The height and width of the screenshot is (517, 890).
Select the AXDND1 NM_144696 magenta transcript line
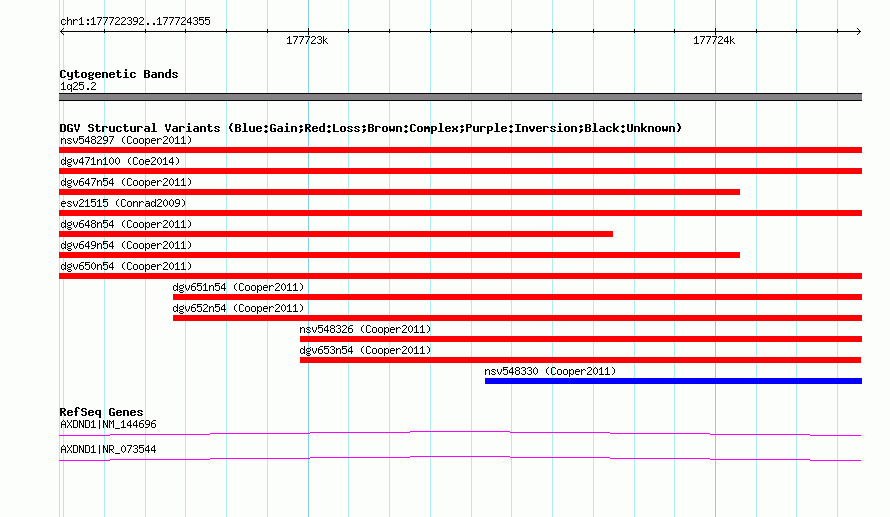coord(460,434)
